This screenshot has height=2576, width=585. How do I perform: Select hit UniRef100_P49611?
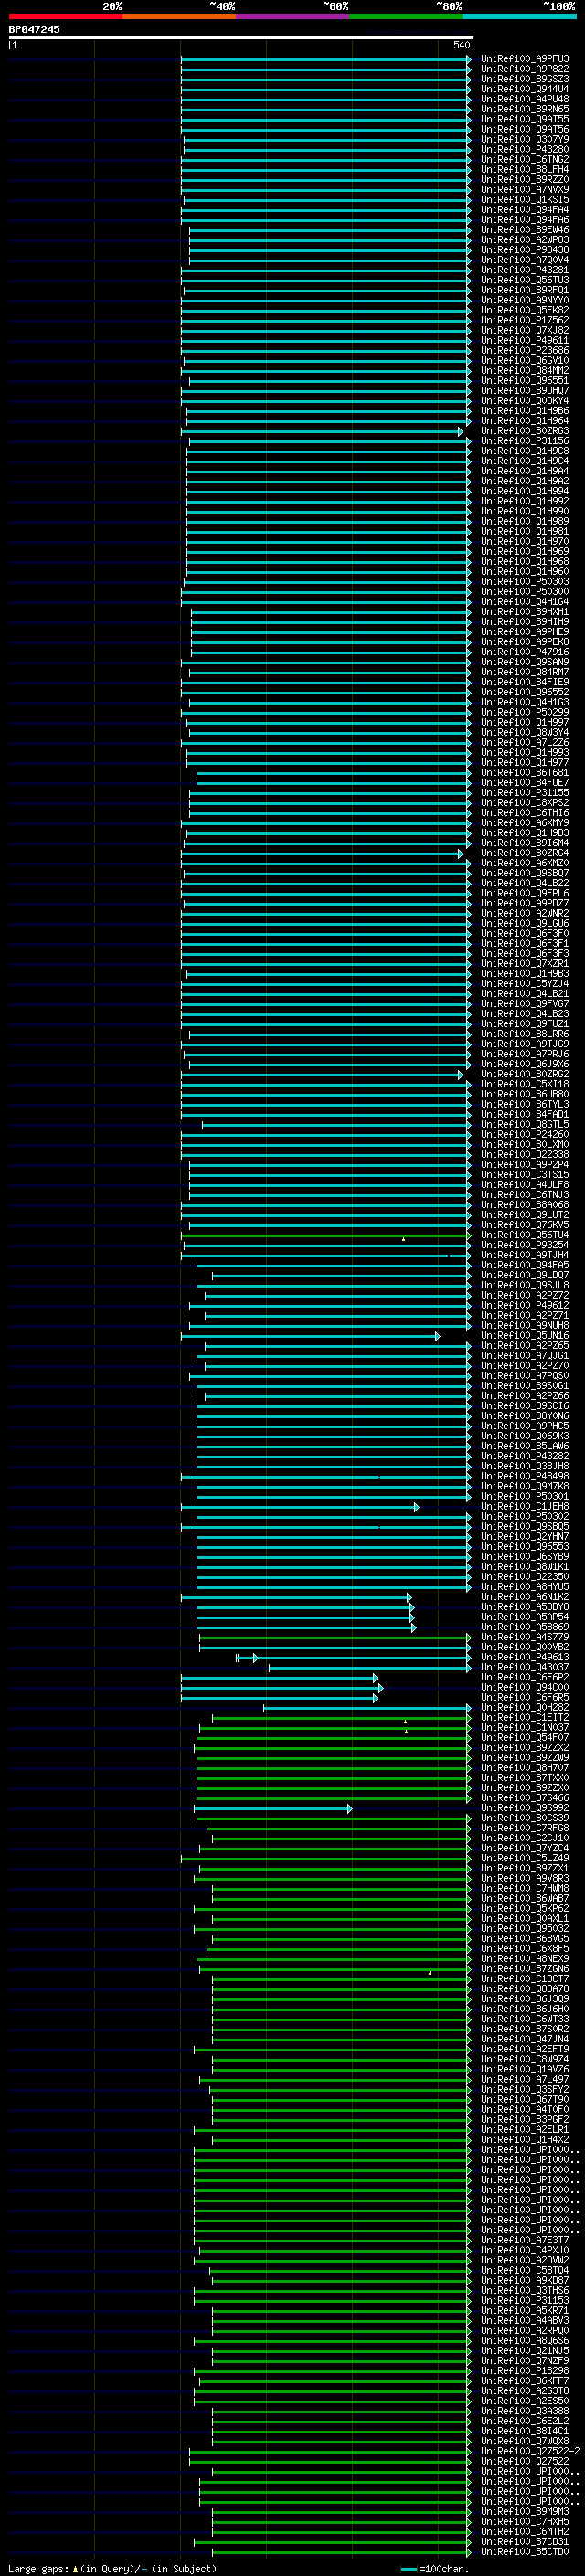tap(525, 341)
